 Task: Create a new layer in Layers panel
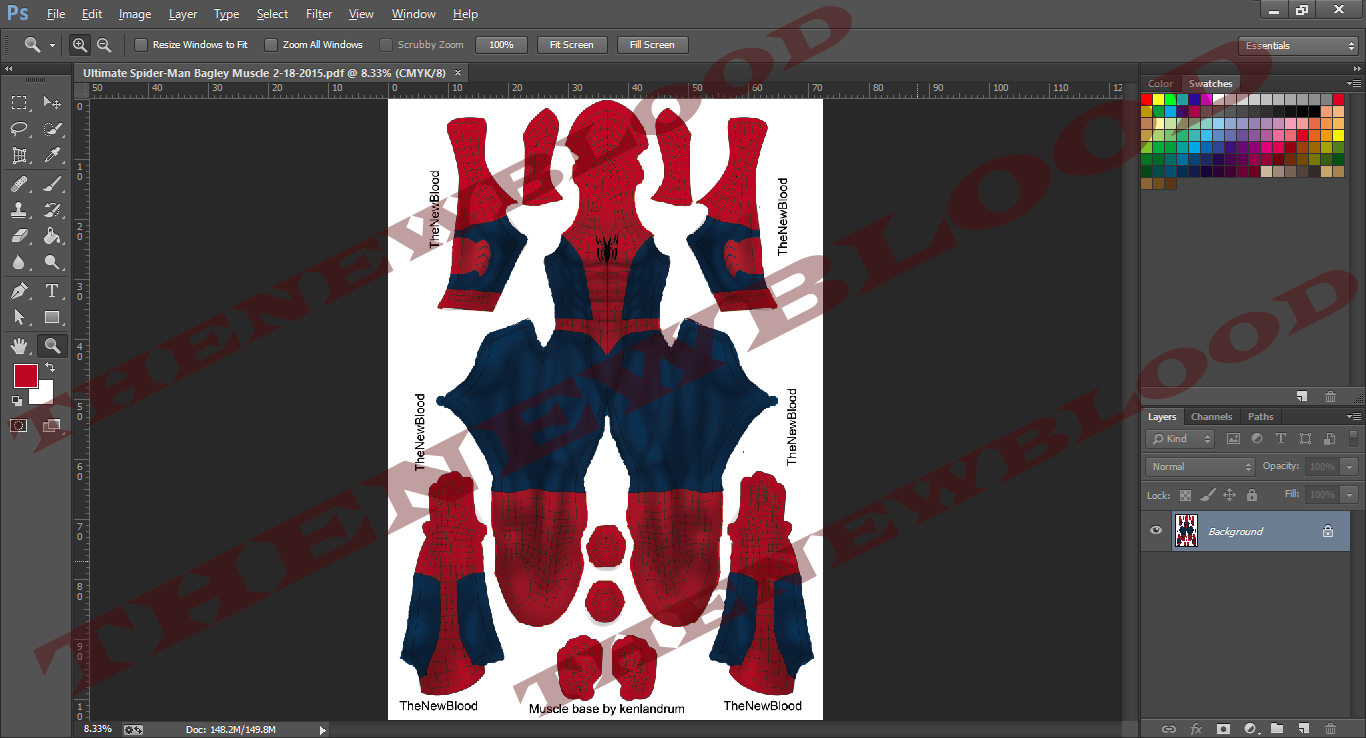tap(1303, 729)
